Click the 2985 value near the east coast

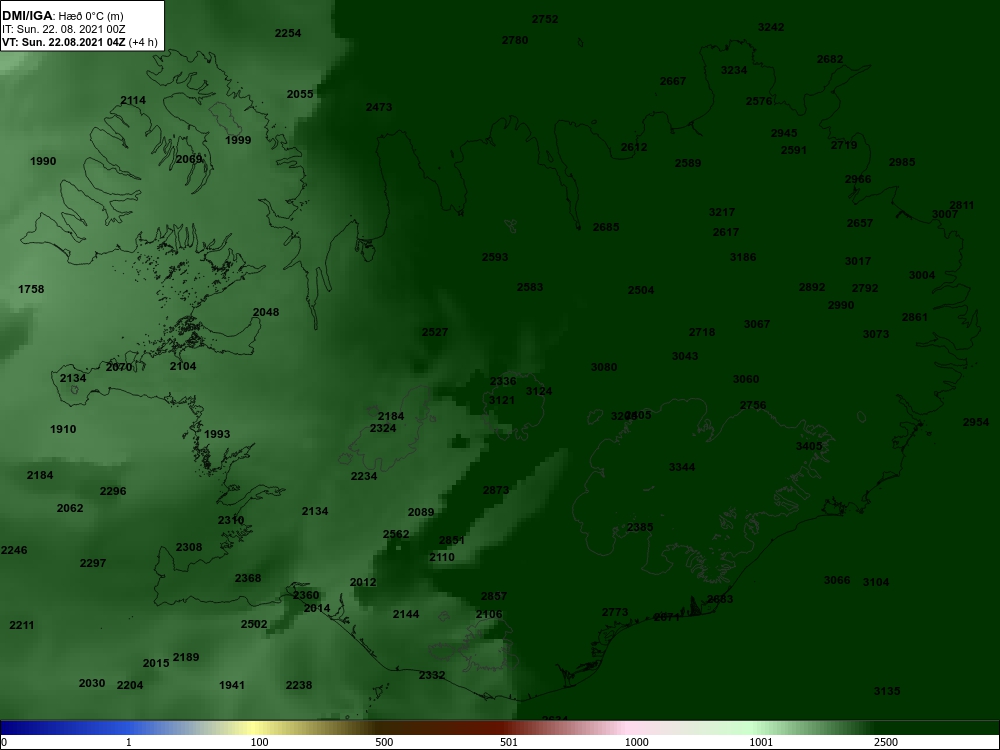click(902, 162)
